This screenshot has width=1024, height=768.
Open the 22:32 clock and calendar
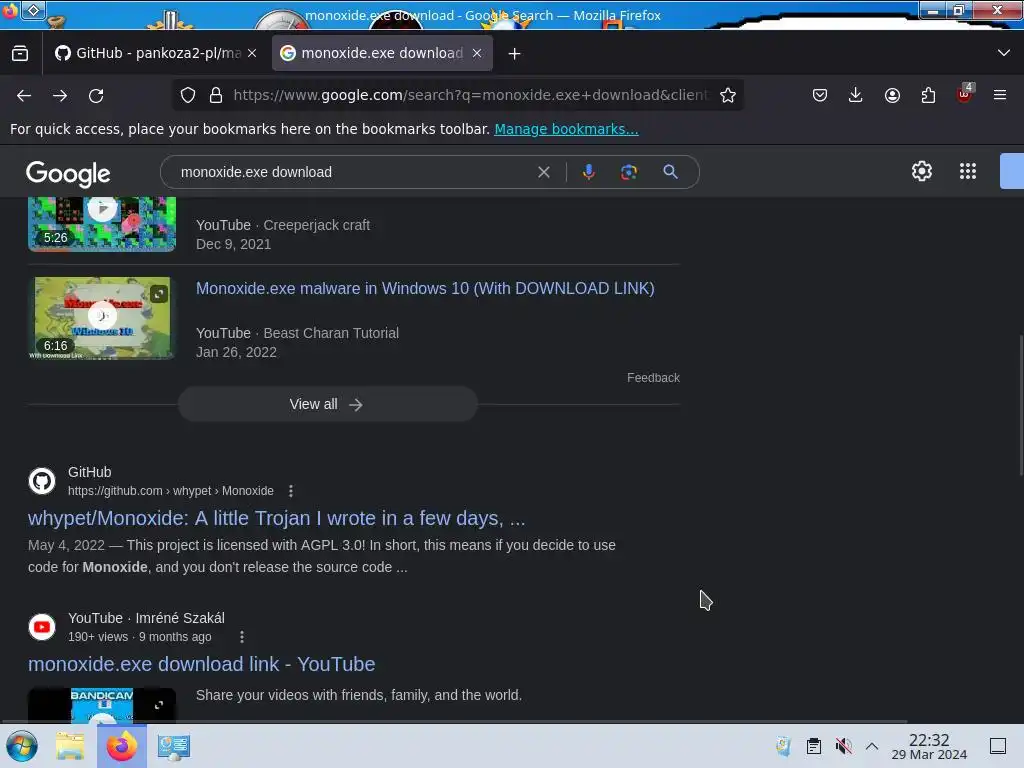[929, 746]
